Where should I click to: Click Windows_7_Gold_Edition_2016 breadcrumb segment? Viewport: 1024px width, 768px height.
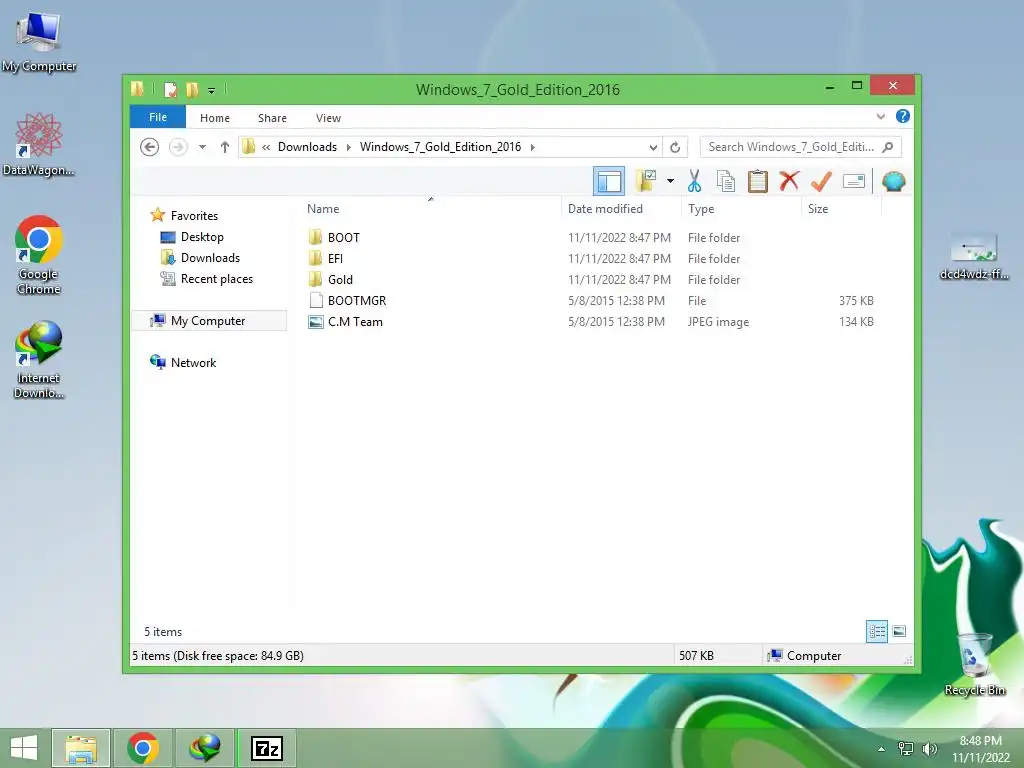(x=440, y=147)
